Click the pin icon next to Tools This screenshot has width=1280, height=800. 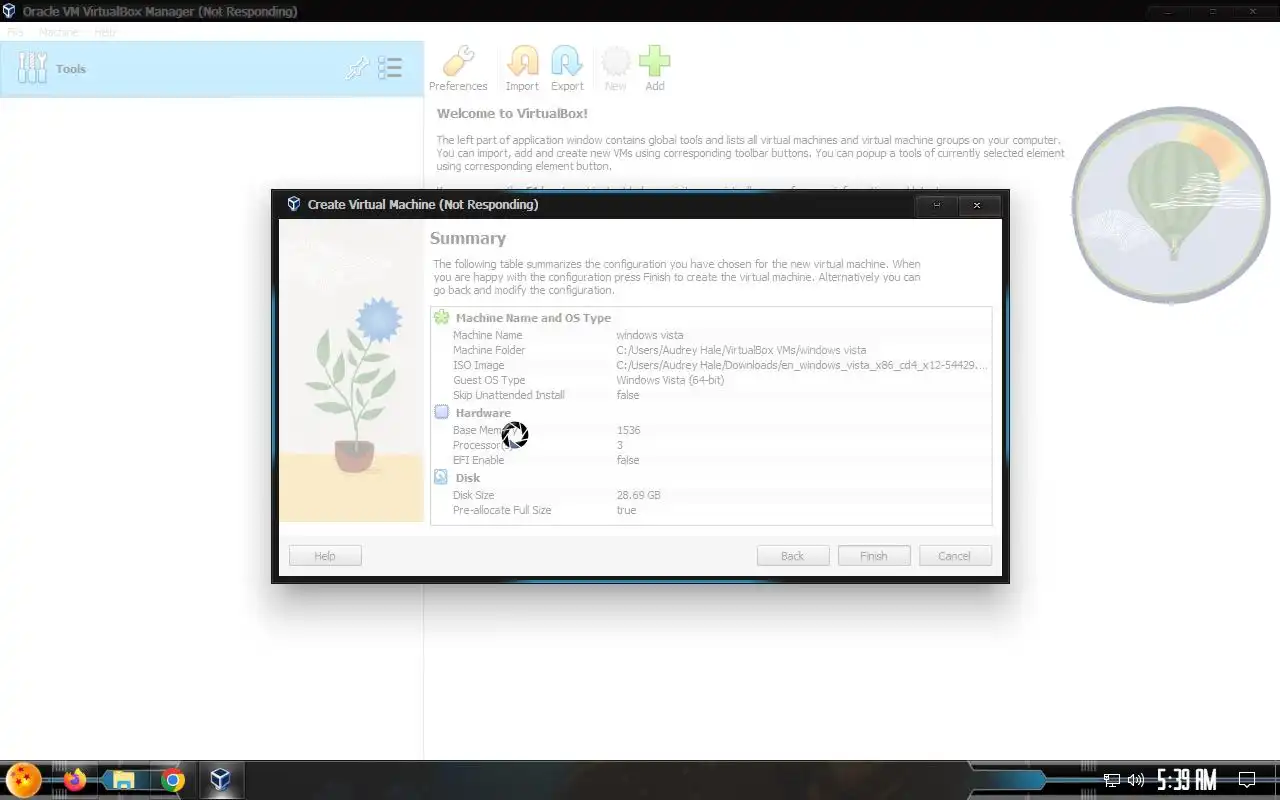(x=356, y=68)
